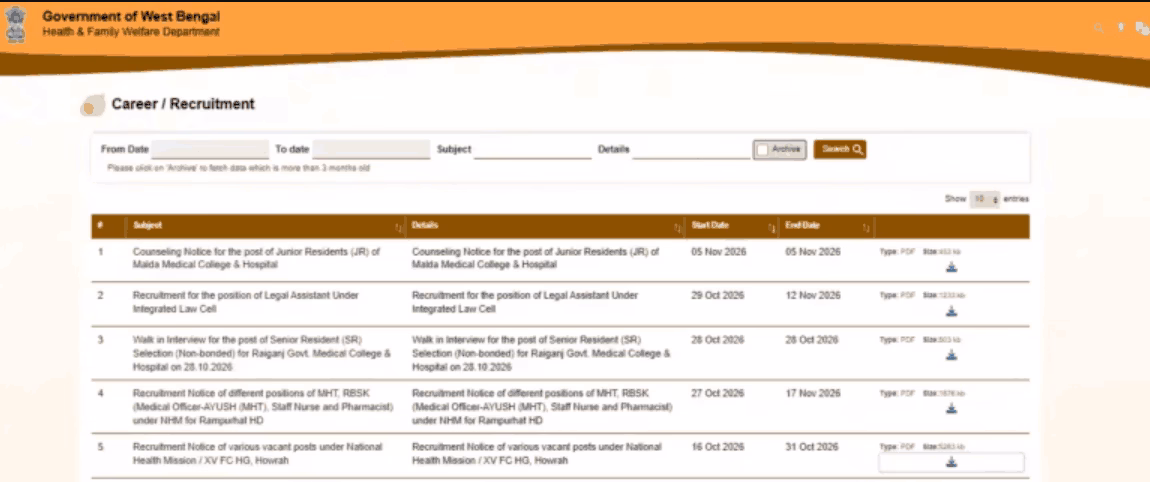Click the pin icon in the header
The image size is (1150, 482).
1121,27
